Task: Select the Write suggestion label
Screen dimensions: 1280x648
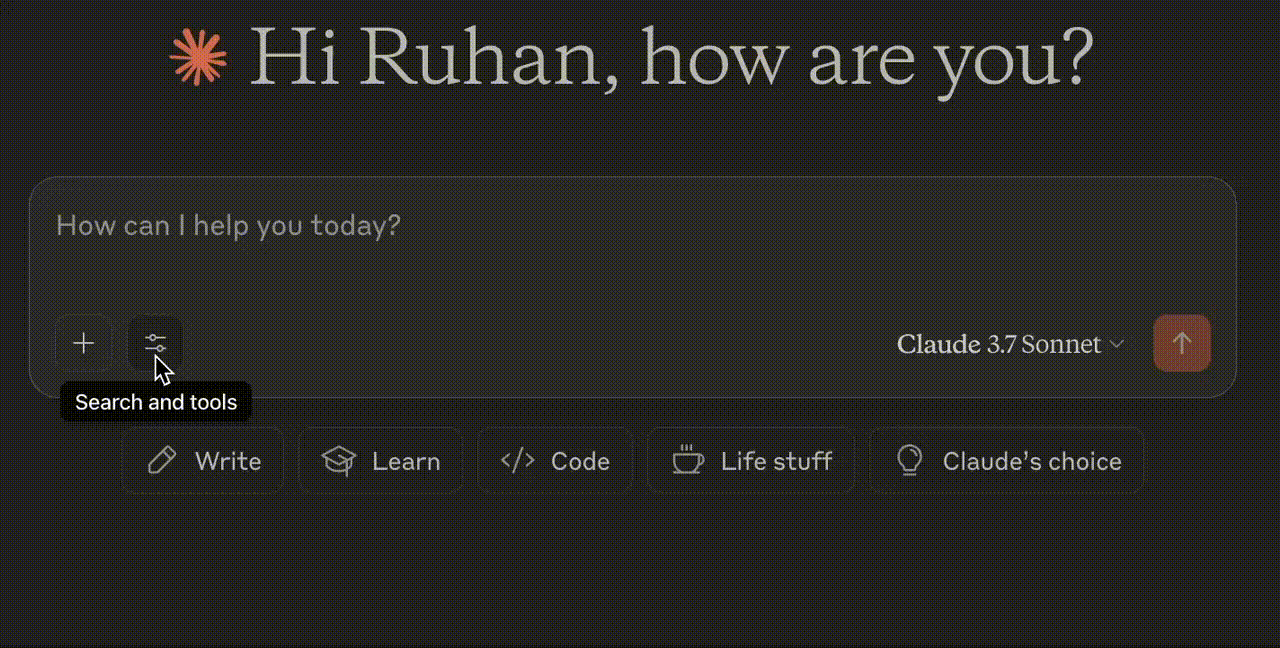Action: pyautogui.click(x=228, y=461)
